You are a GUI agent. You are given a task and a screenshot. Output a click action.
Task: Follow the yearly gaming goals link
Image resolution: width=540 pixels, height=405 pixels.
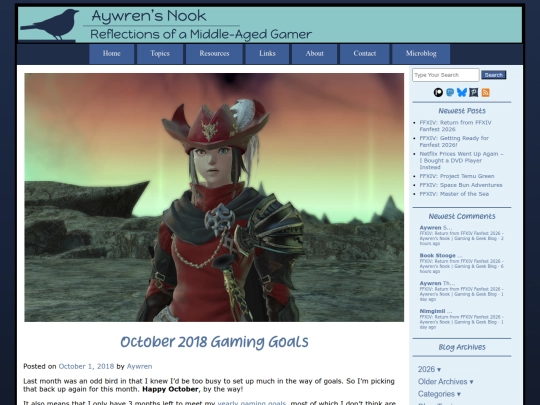coord(252,403)
